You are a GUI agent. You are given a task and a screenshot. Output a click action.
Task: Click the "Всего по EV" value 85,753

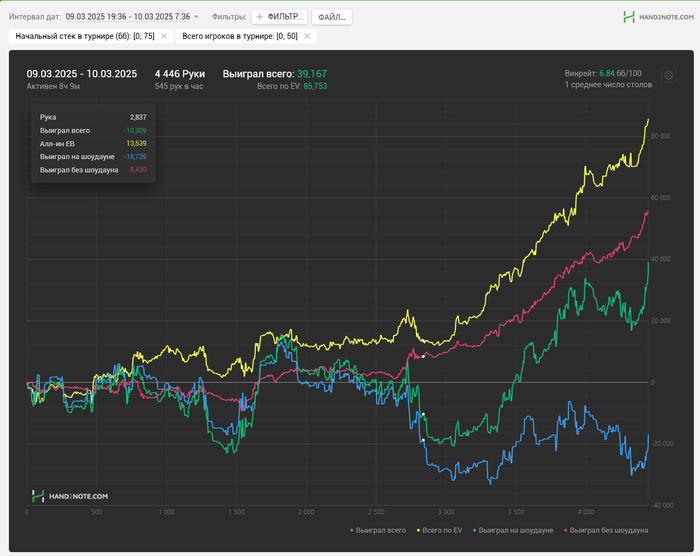click(x=315, y=87)
